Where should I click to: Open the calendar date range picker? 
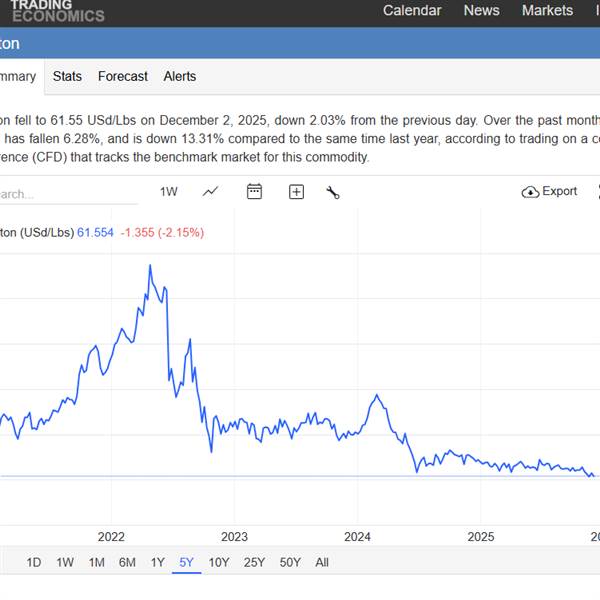(x=254, y=192)
